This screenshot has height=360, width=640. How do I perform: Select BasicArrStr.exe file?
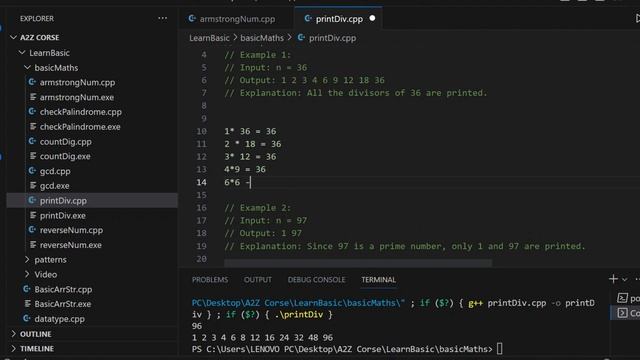click(62, 304)
